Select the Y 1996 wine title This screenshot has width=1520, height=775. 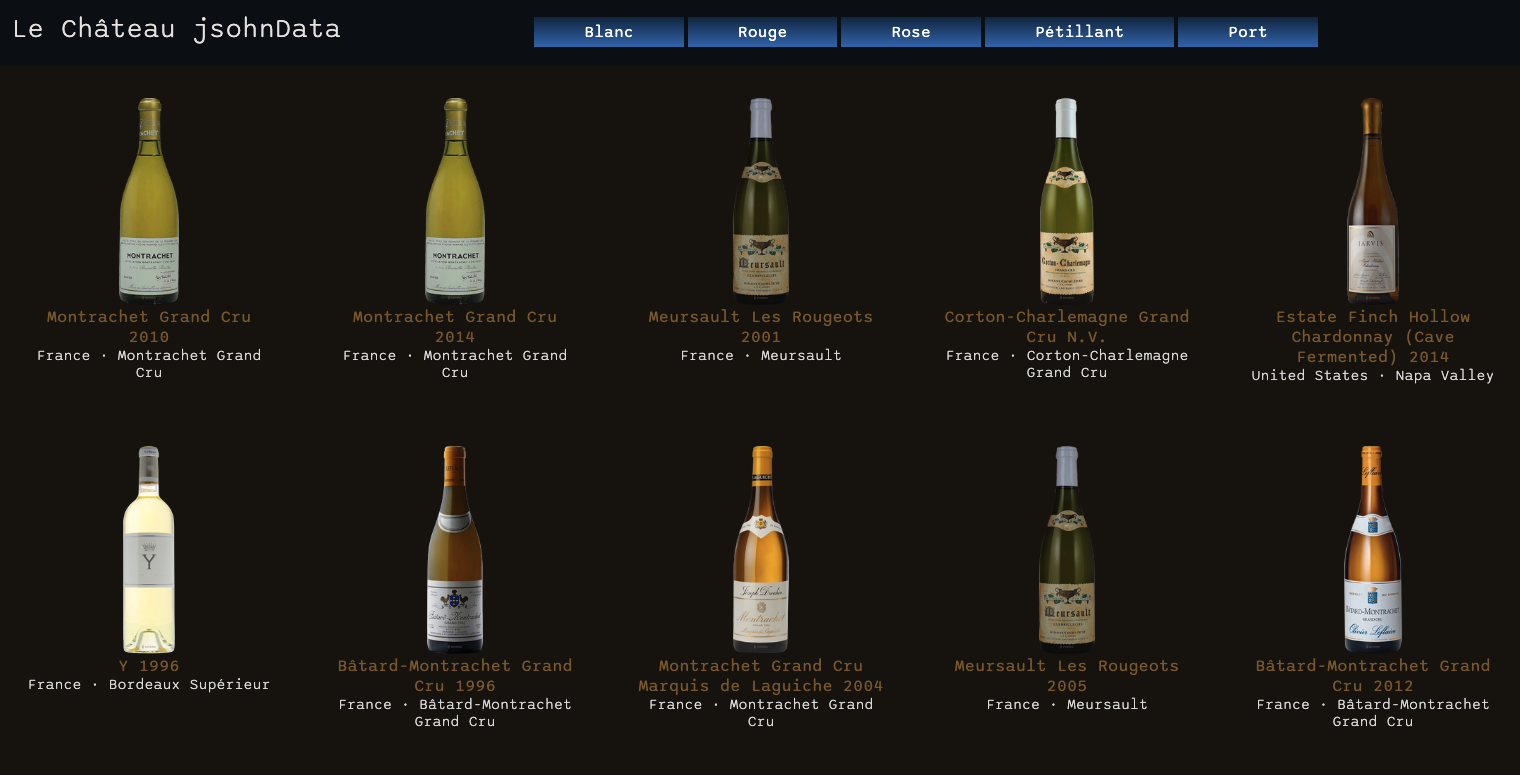[149, 666]
